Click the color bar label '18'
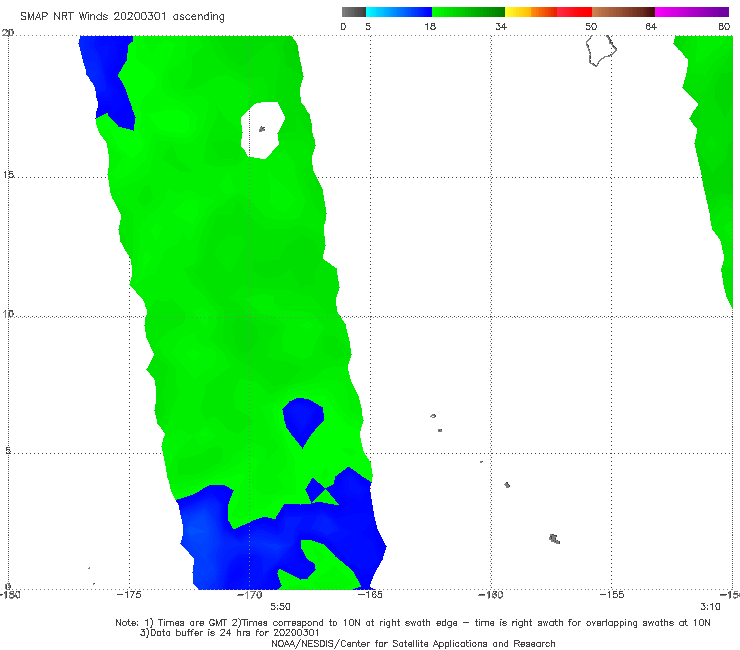740x650 pixels. coord(430,26)
